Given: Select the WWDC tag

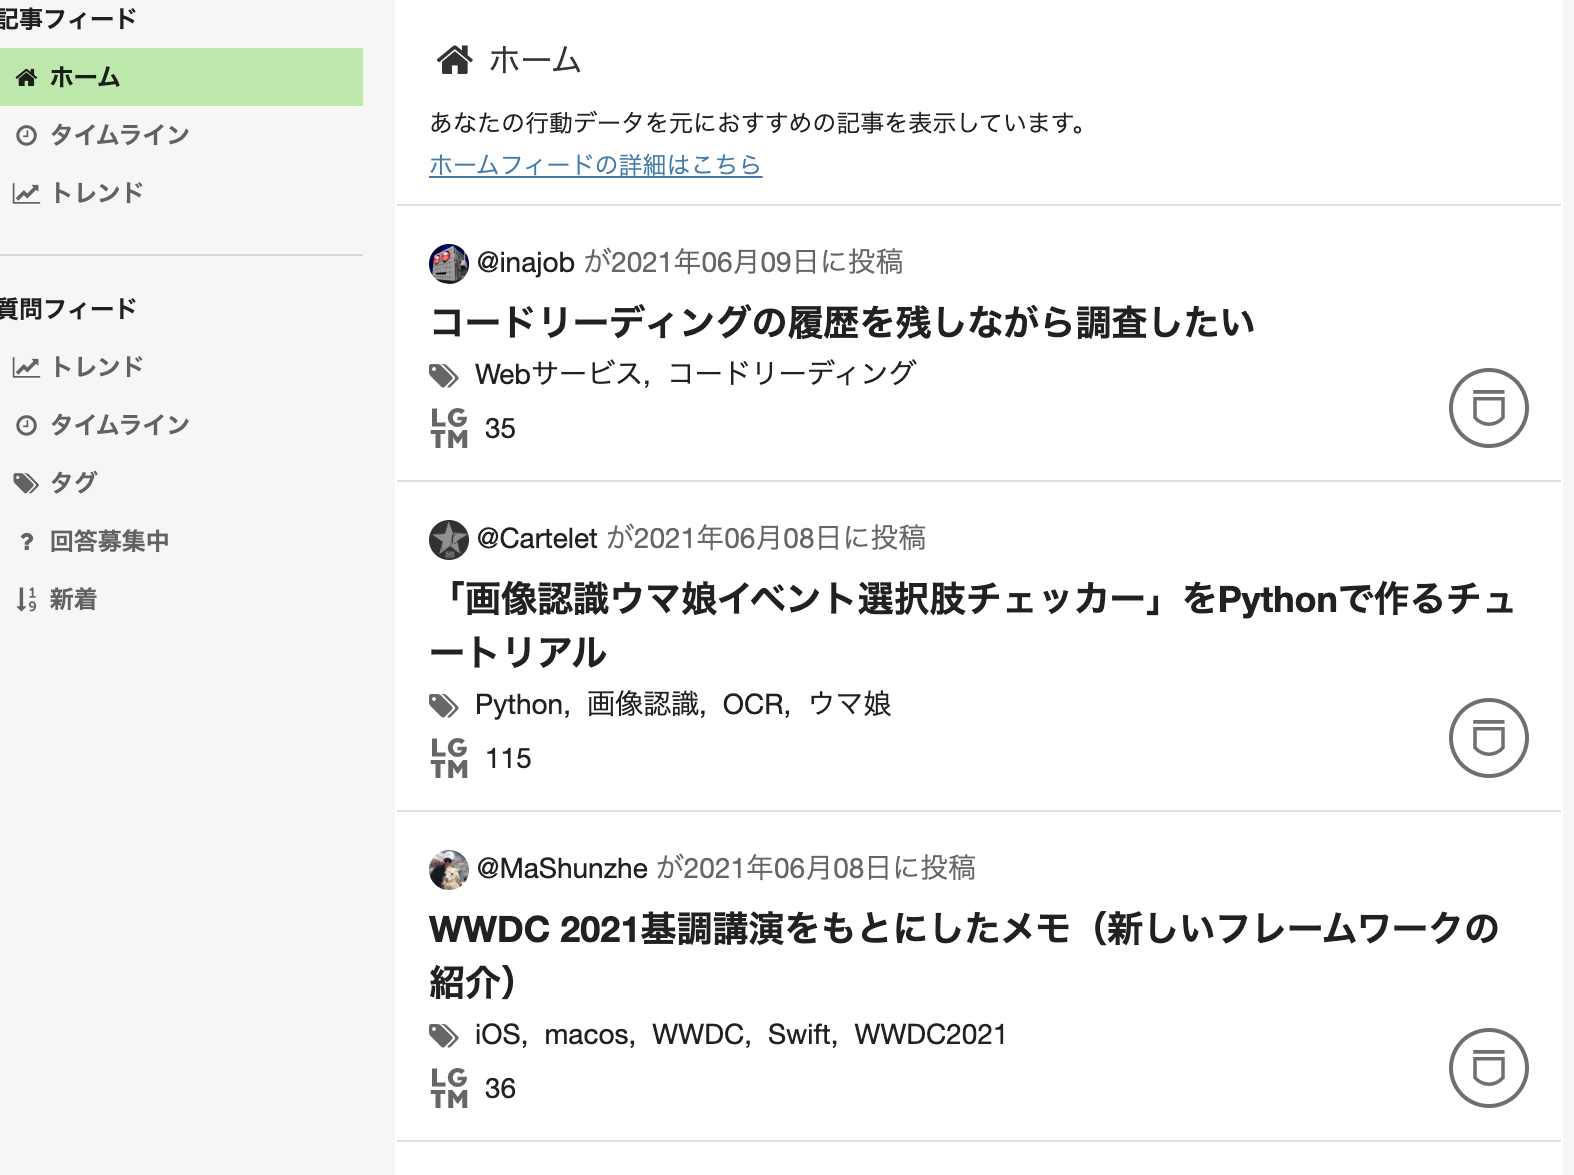Looking at the screenshot, I should coord(698,1034).
